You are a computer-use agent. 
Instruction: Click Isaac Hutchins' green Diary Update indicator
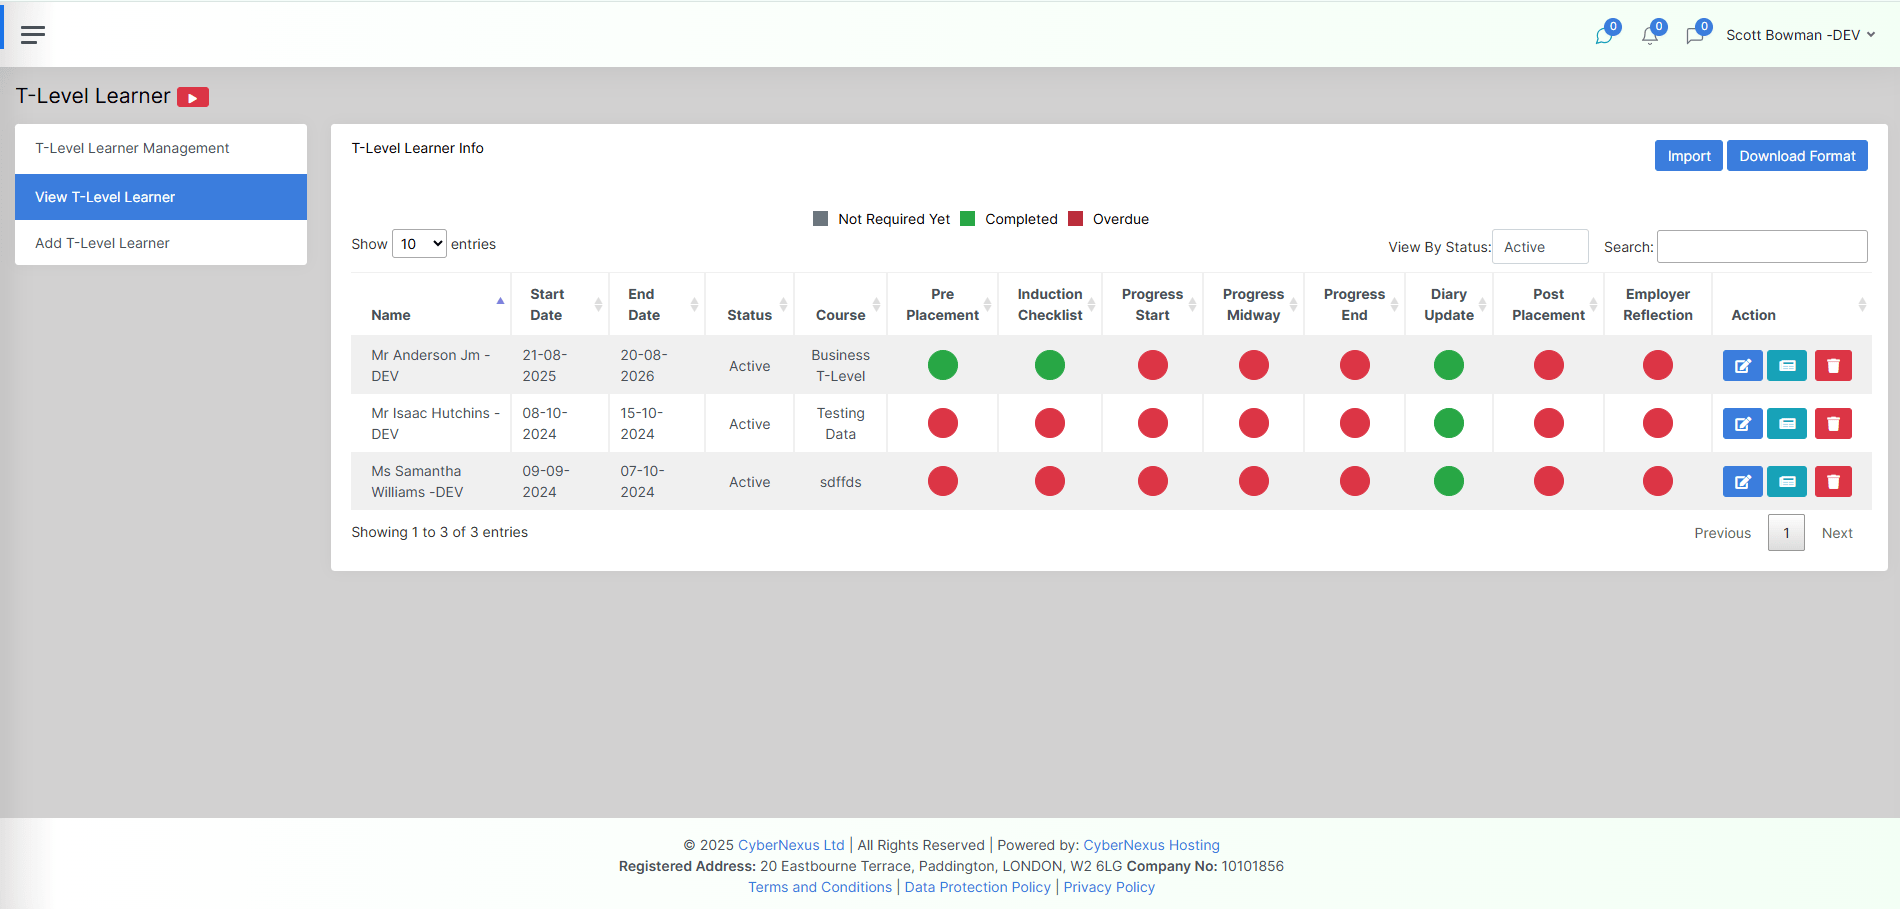click(1448, 424)
